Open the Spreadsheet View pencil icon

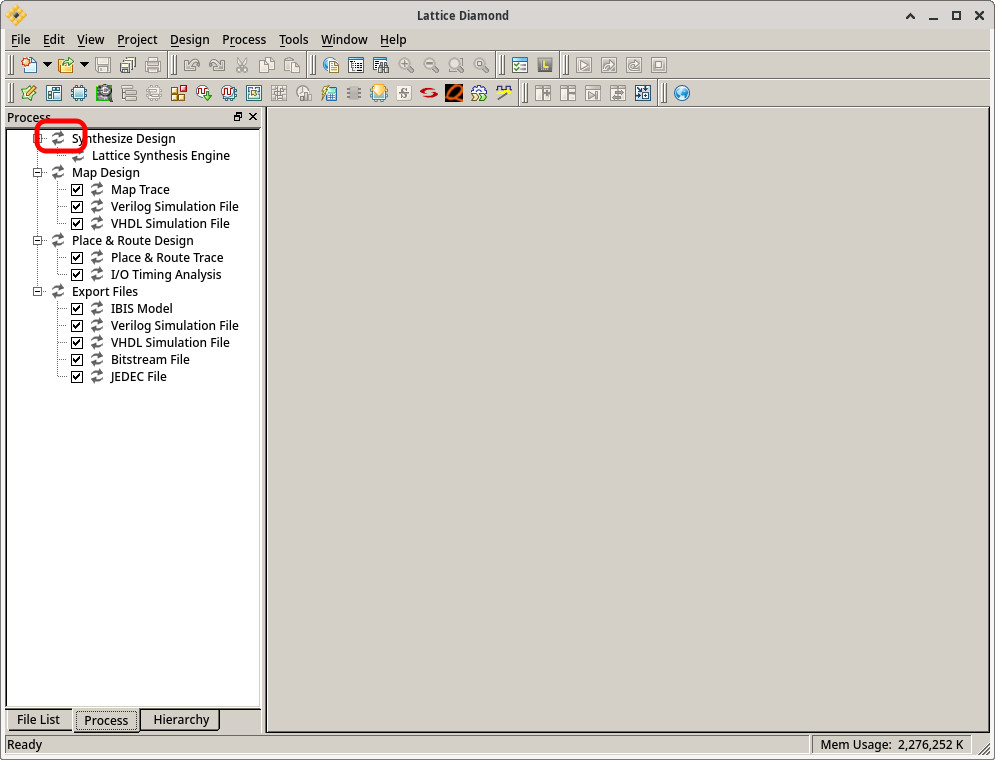pyautogui.click(x=29, y=93)
